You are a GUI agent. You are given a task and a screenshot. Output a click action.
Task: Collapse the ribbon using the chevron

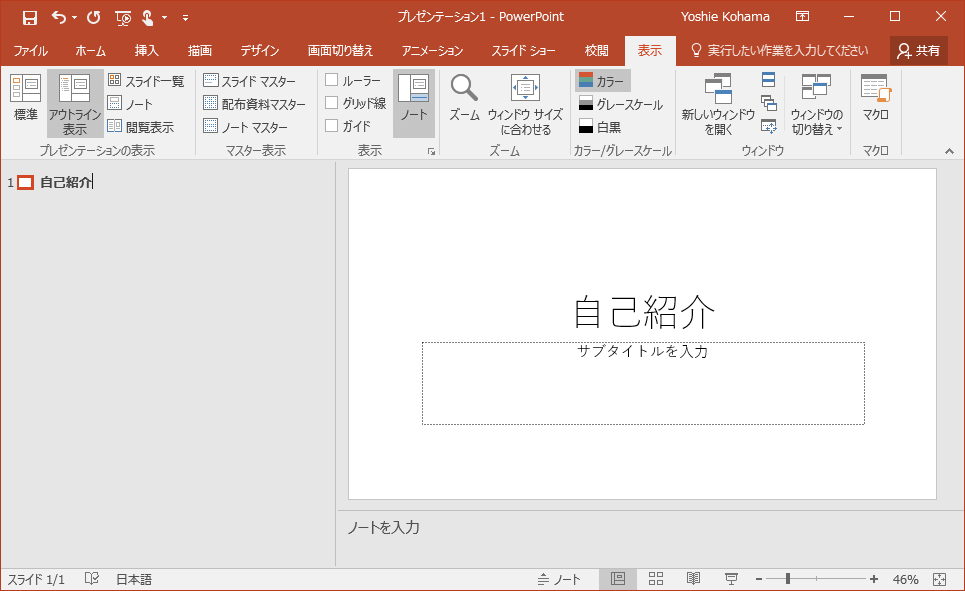click(949, 151)
